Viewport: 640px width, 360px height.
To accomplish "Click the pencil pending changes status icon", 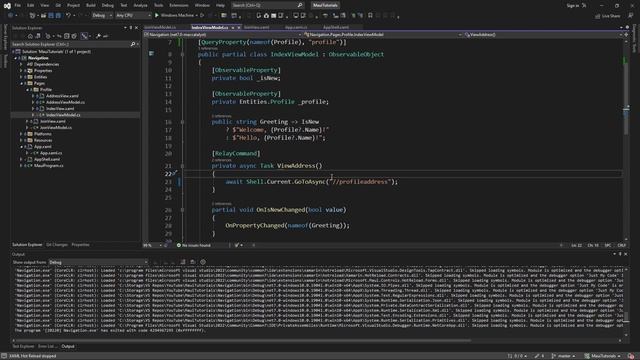I will pos(537,356).
